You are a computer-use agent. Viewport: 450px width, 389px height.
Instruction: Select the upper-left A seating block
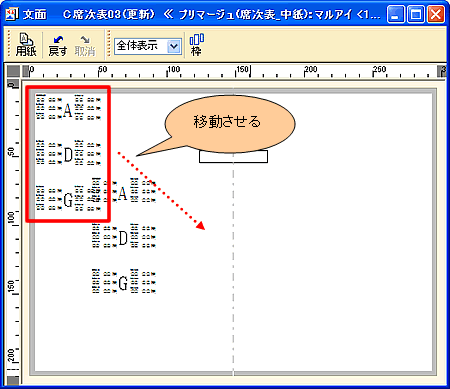pos(68,107)
